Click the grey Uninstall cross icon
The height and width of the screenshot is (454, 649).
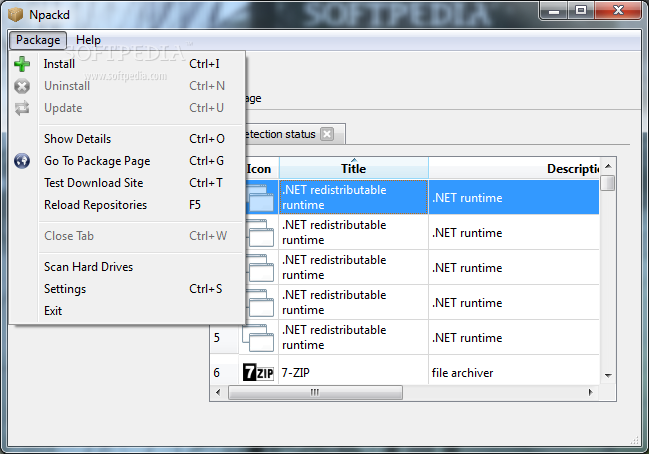tap(22, 86)
